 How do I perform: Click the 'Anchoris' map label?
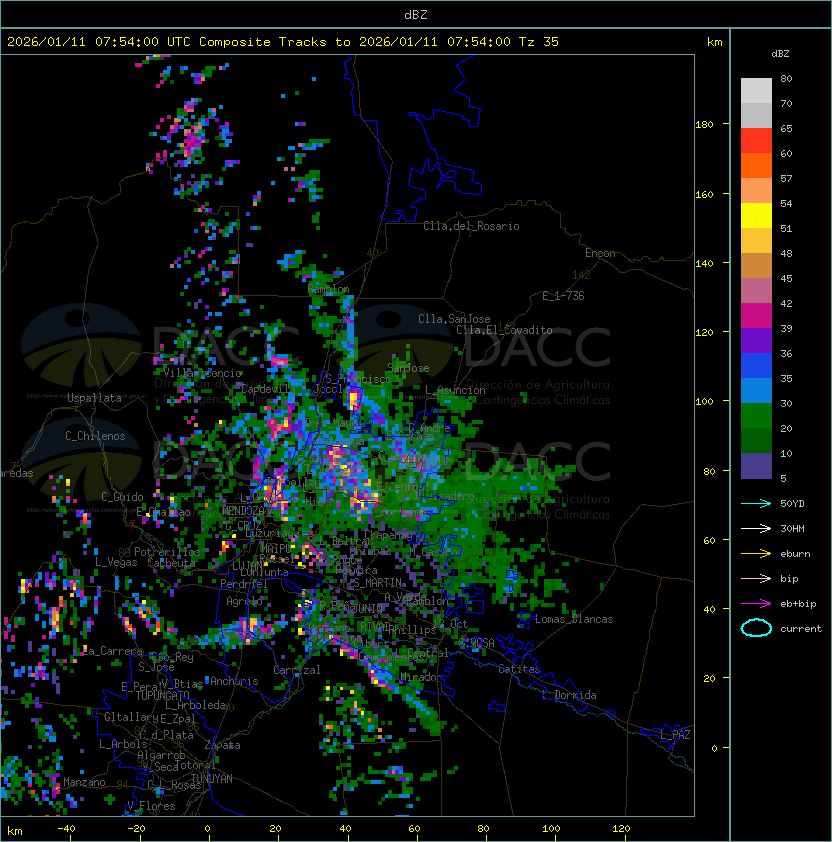click(234, 681)
